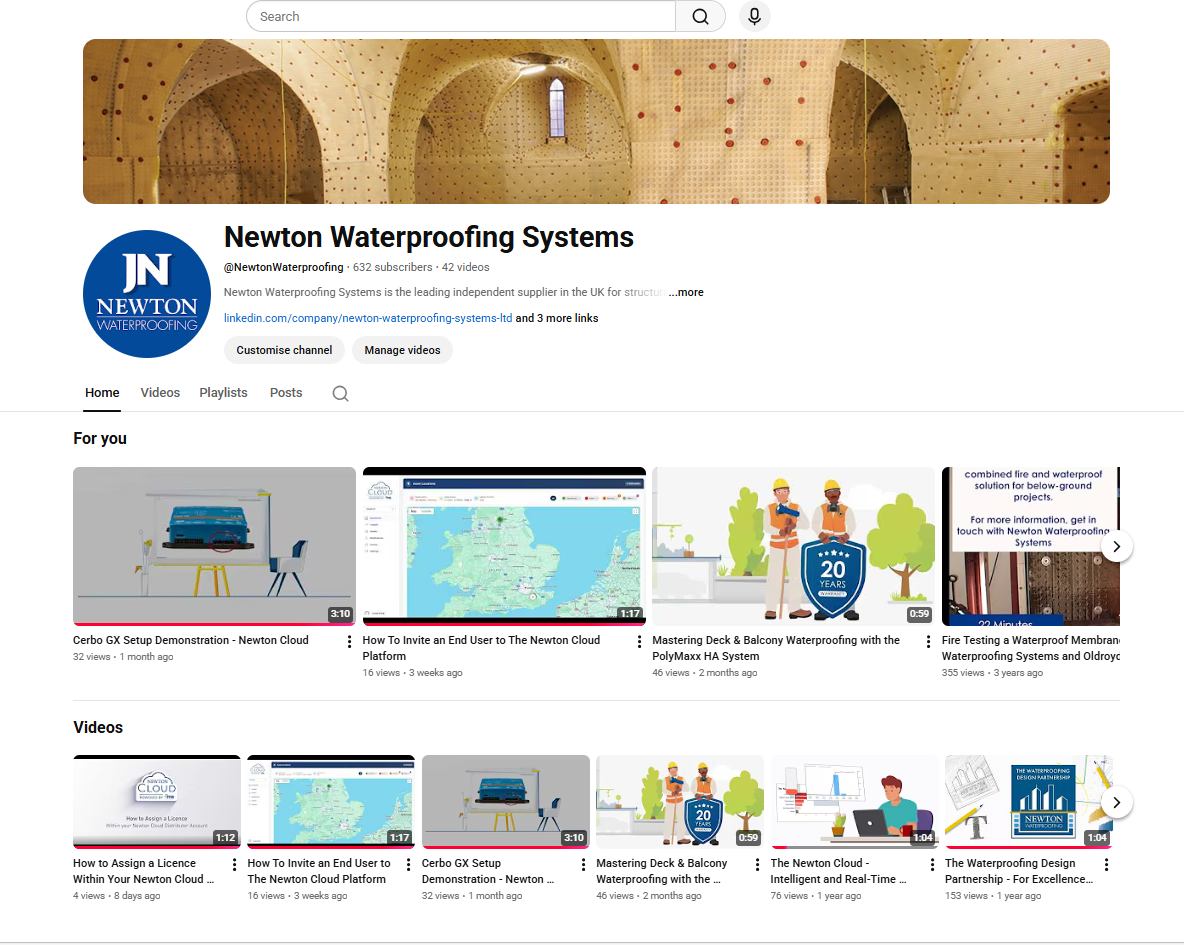Open the LinkedIn company link
The width and height of the screenshot is (1184, 945).
coord(368,318)
